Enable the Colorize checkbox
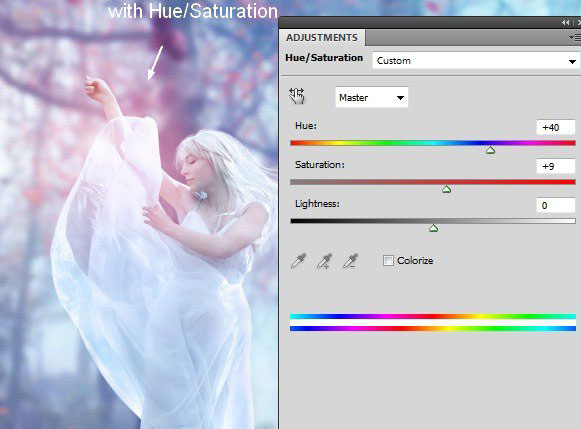 (388, 260)
